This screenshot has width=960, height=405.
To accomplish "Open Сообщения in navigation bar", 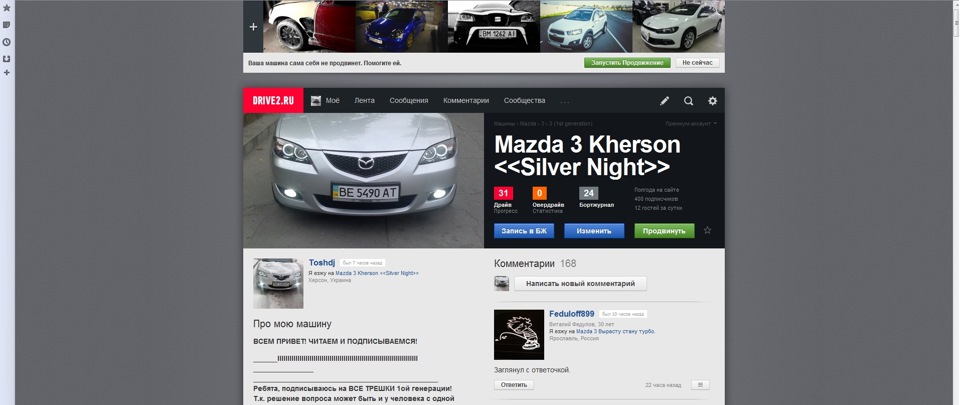I will 409,101.
